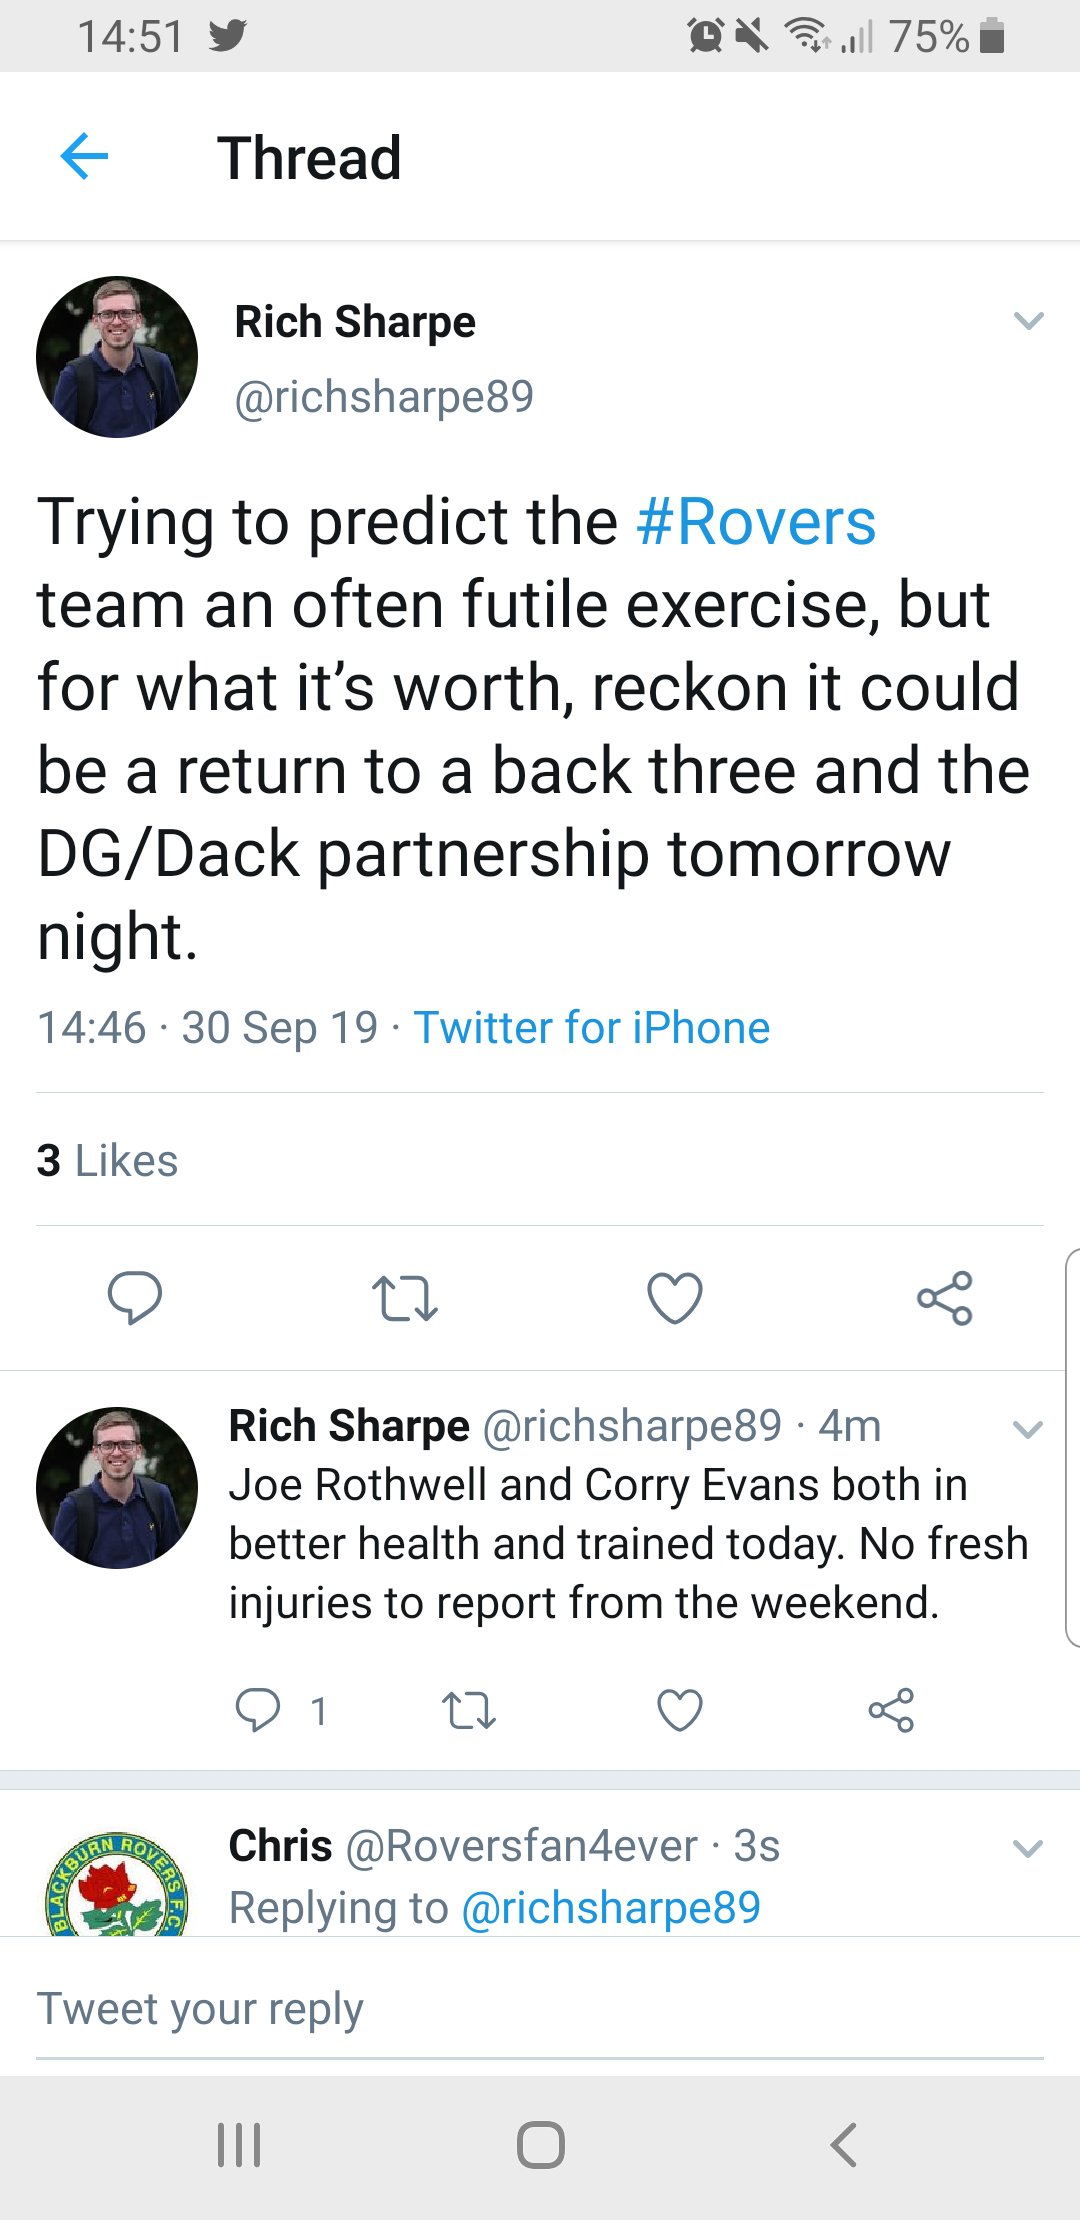View the 3 Likes list

tap(108, 1161)
